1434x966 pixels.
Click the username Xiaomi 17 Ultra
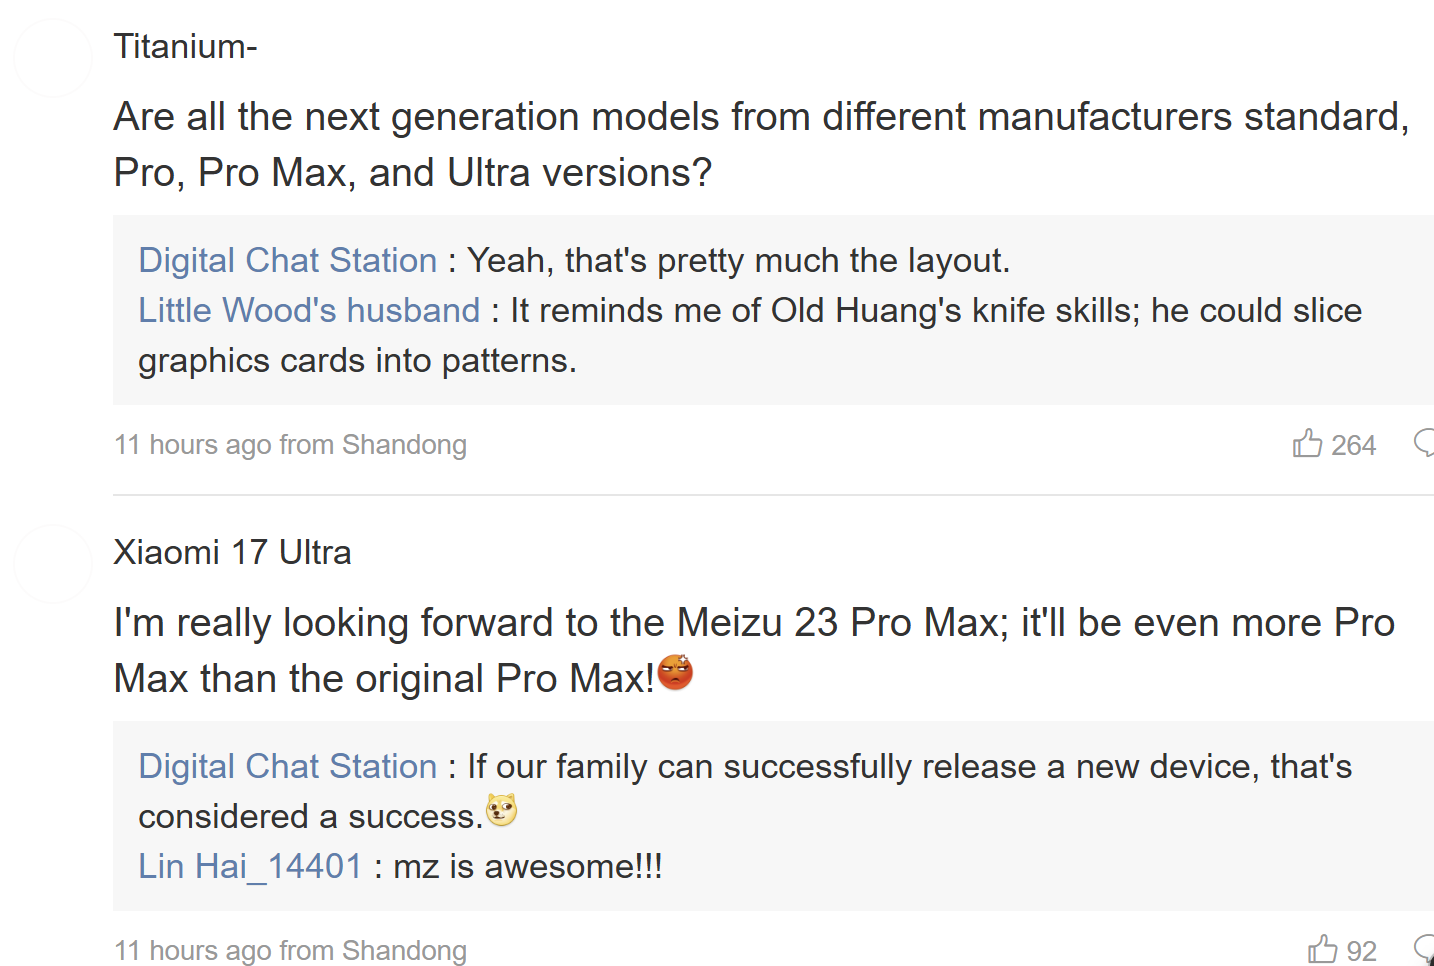tap(232, 552)
